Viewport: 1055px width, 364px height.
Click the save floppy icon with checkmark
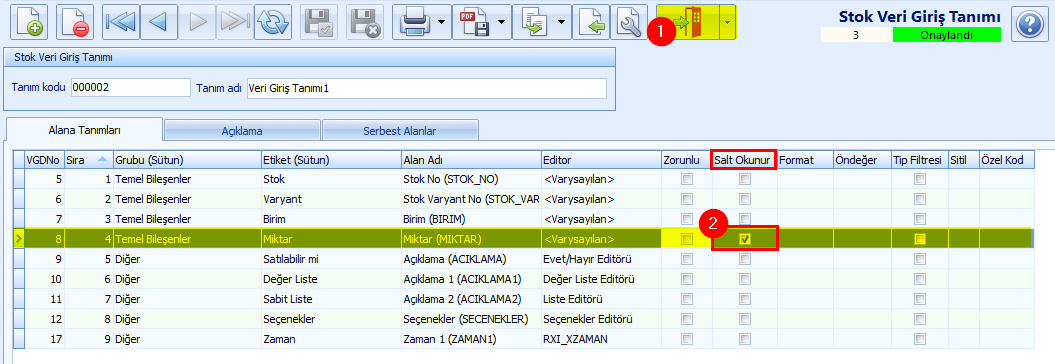tap(318, 22)
